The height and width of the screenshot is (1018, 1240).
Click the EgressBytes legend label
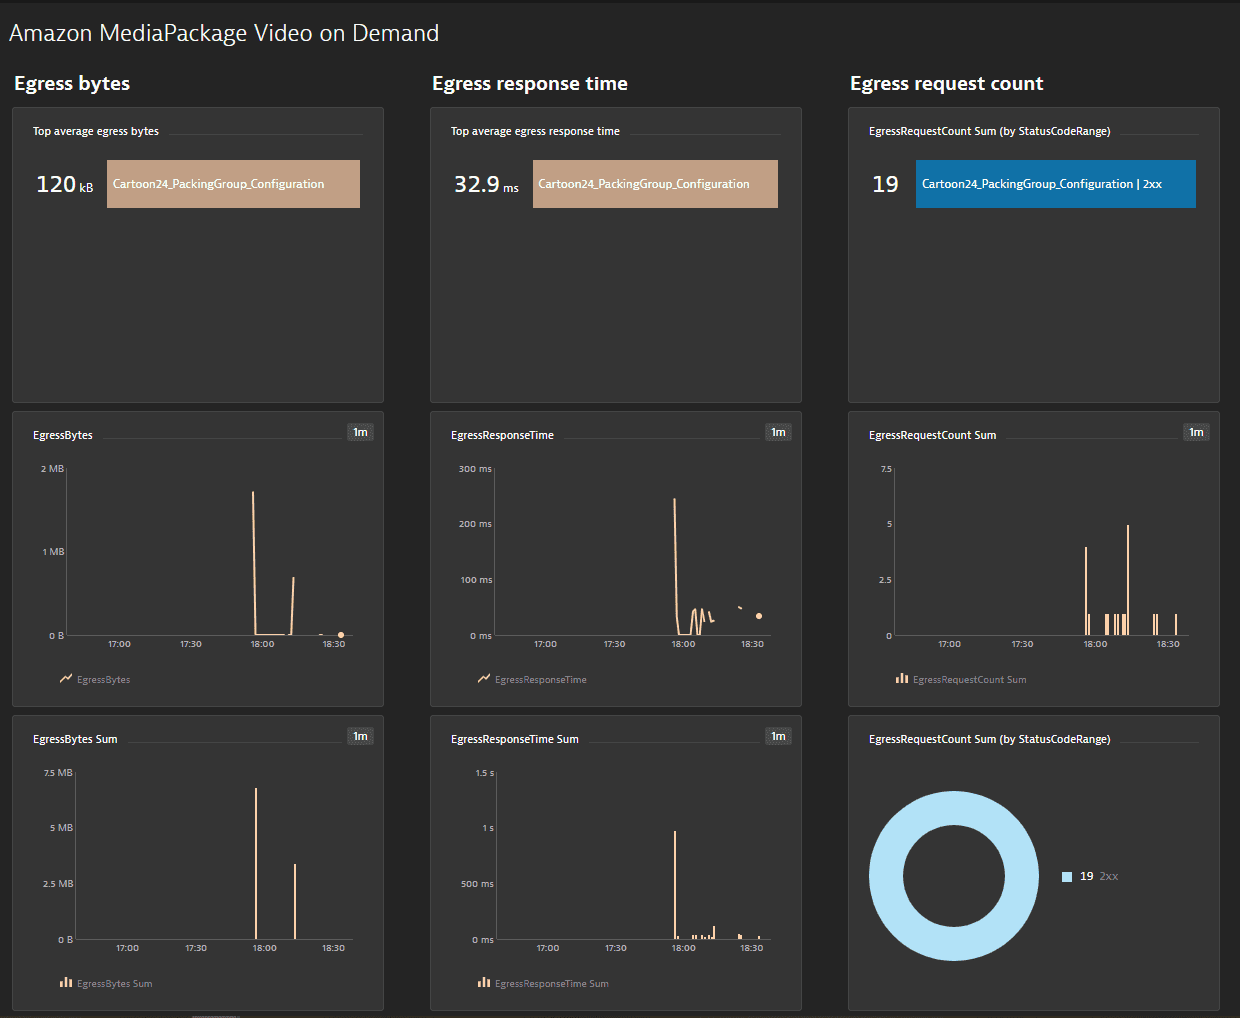click(104, 680)
